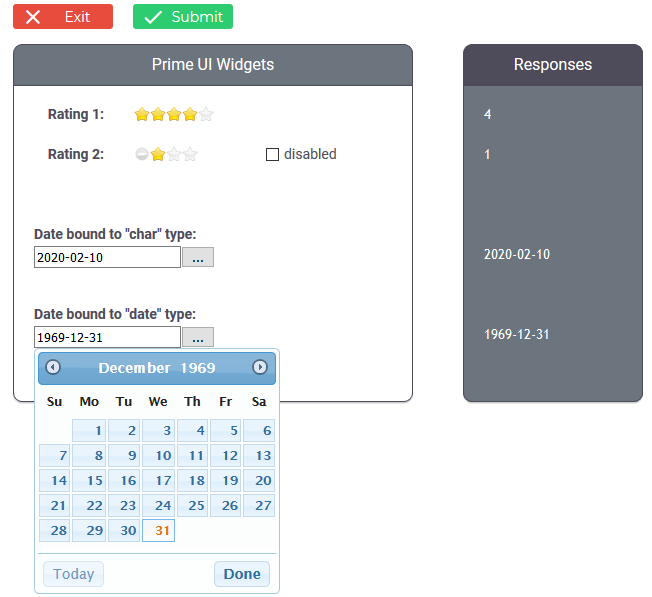The width and height of the screenshot is (652, 597).
Task: Click the Today button
Action: [x=74, y=574]
